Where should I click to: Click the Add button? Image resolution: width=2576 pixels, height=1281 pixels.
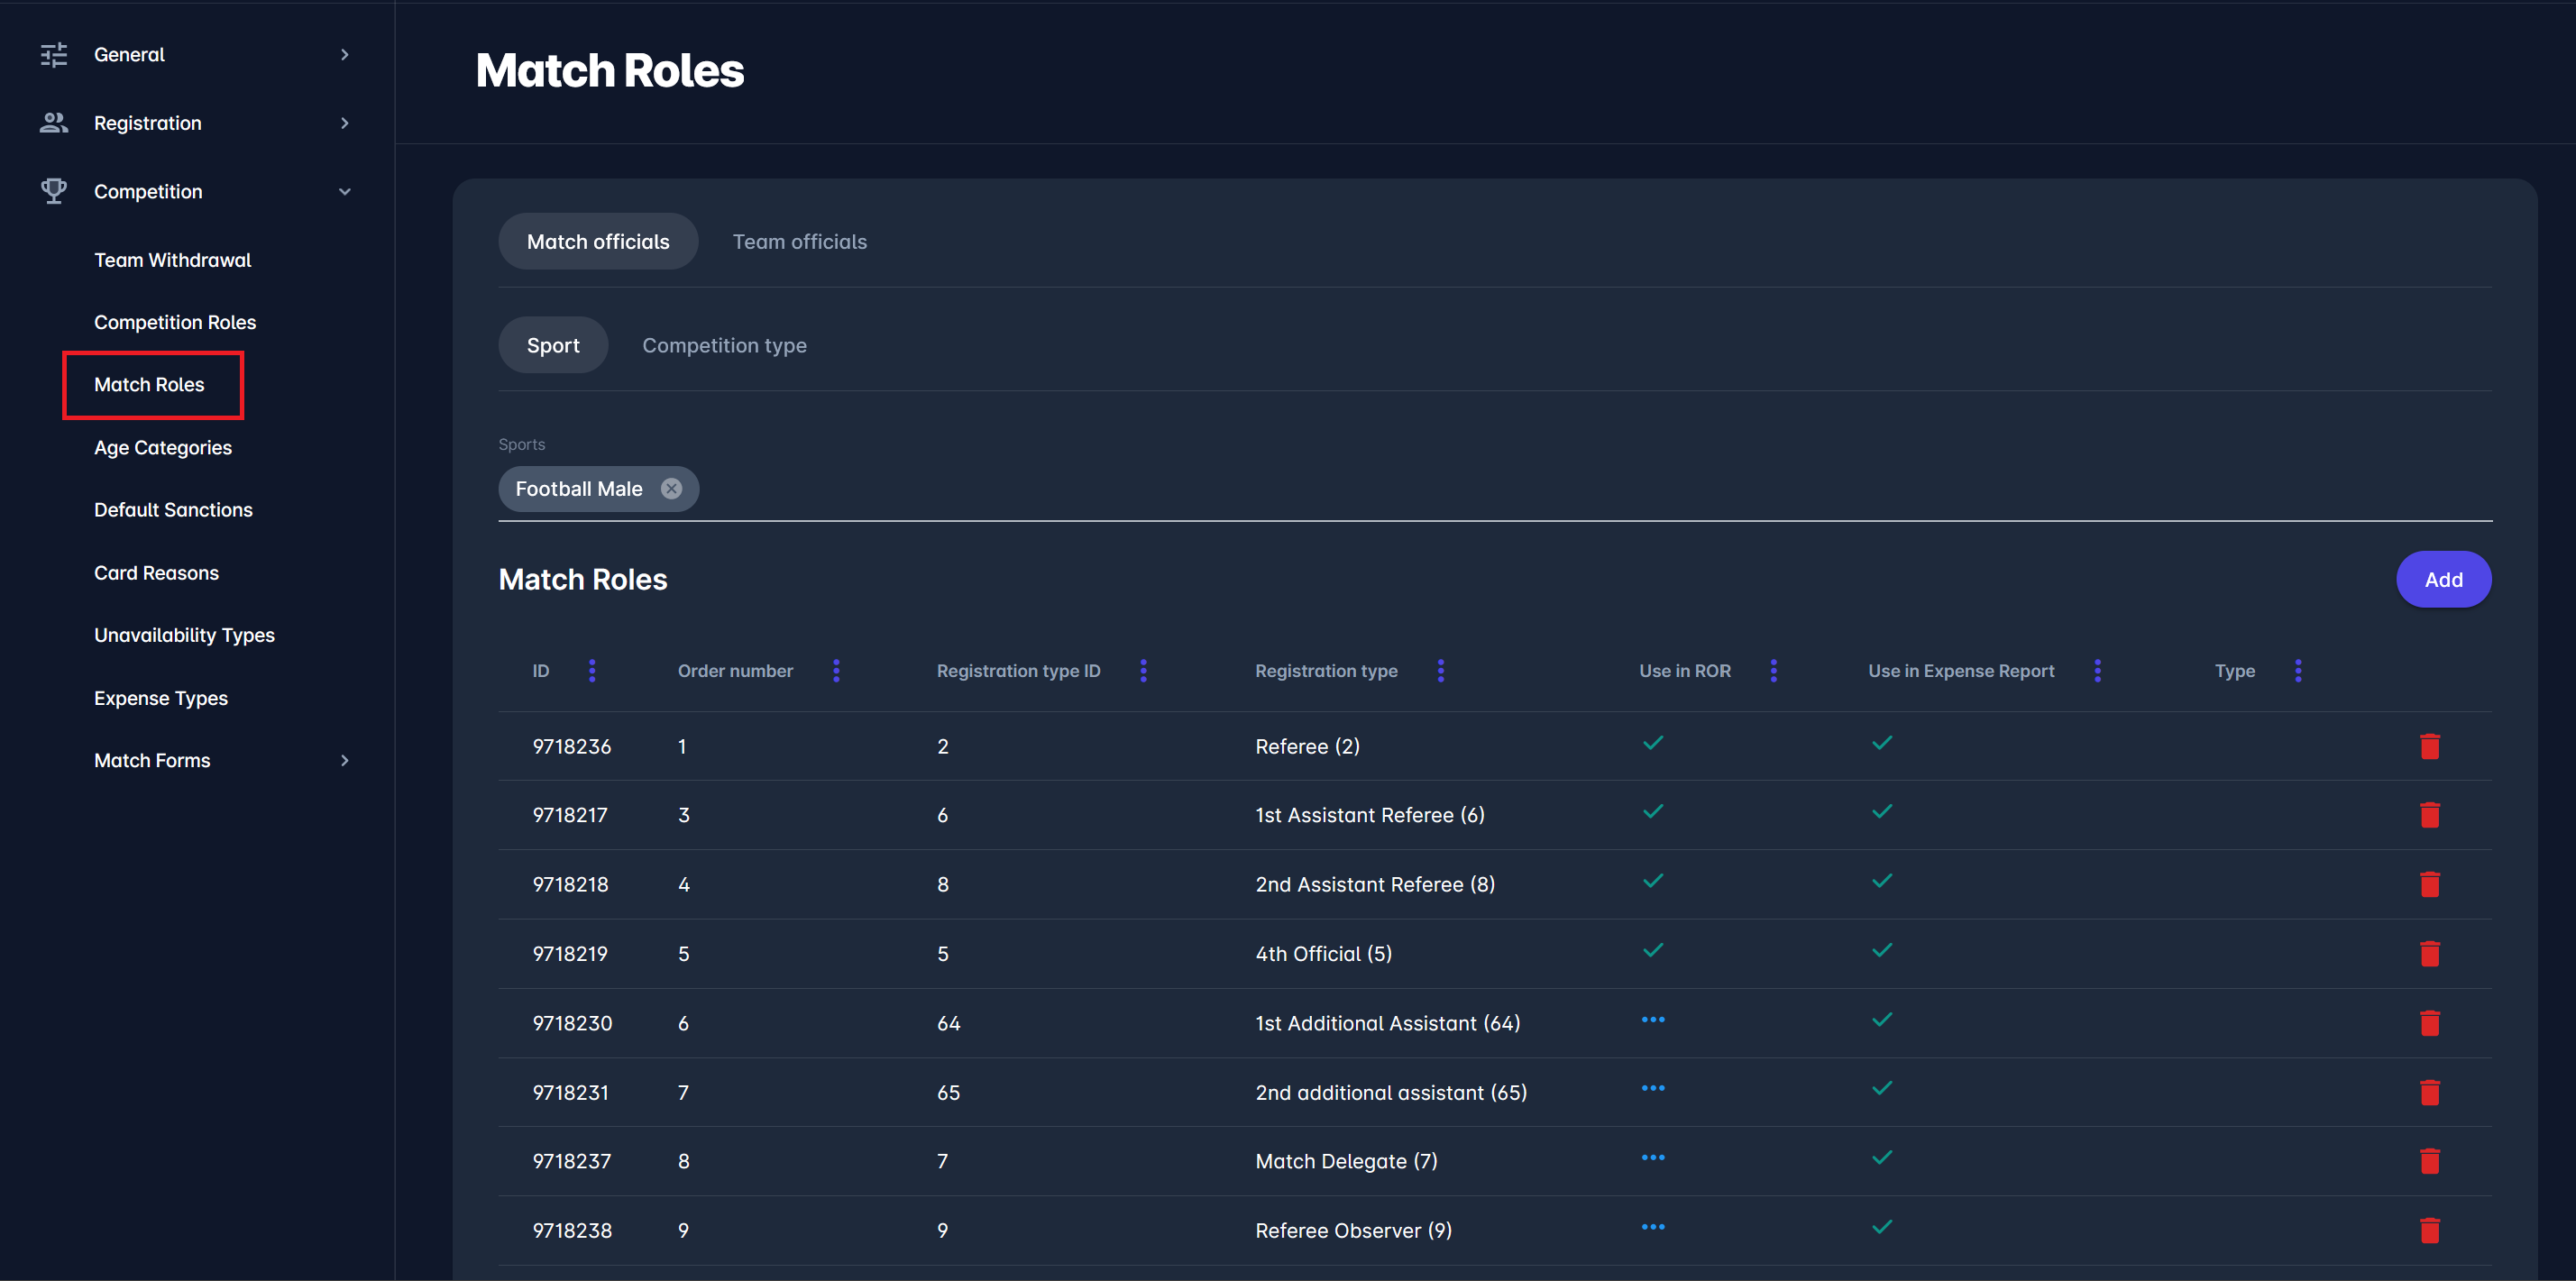click(2442, 580)
